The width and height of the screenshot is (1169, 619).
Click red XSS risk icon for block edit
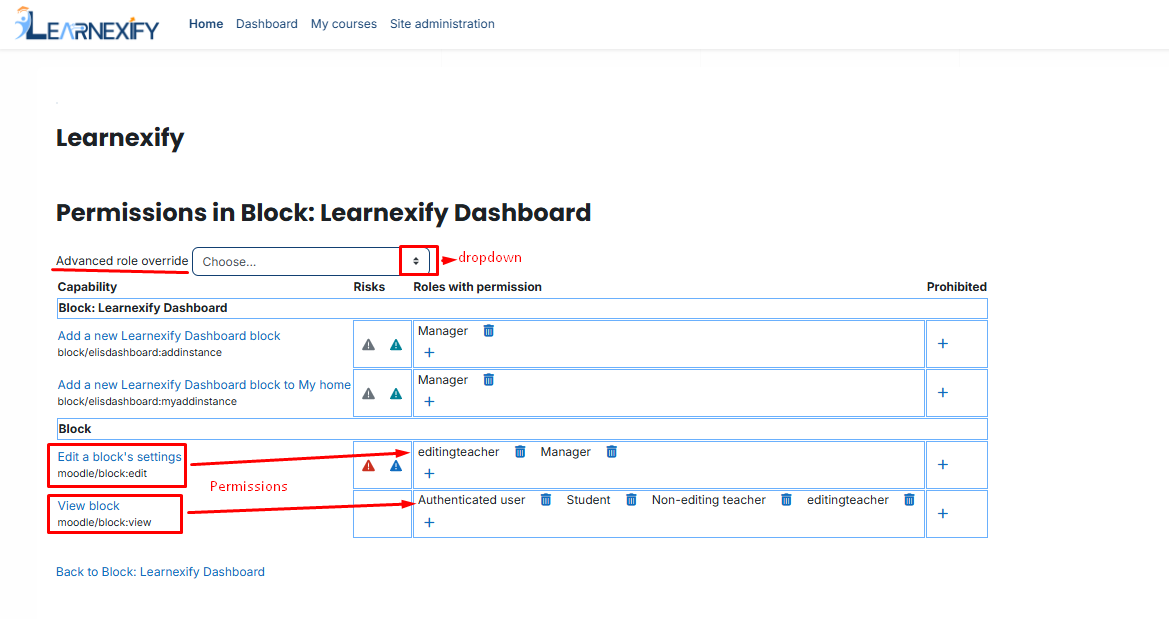tap(368, 466)
